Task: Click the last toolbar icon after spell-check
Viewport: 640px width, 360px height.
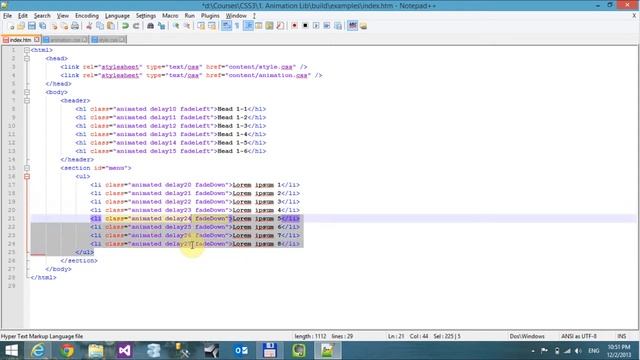Action: pos(363,26)
